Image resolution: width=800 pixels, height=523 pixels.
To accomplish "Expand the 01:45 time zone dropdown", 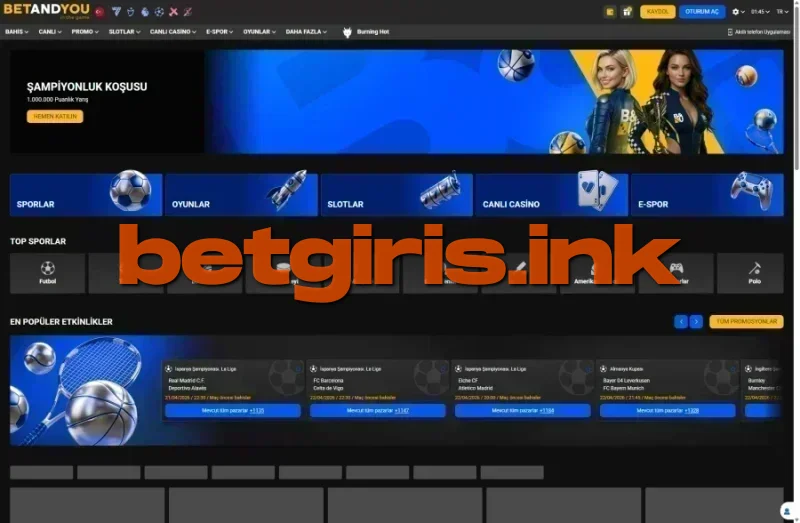I will coord(760,12).
